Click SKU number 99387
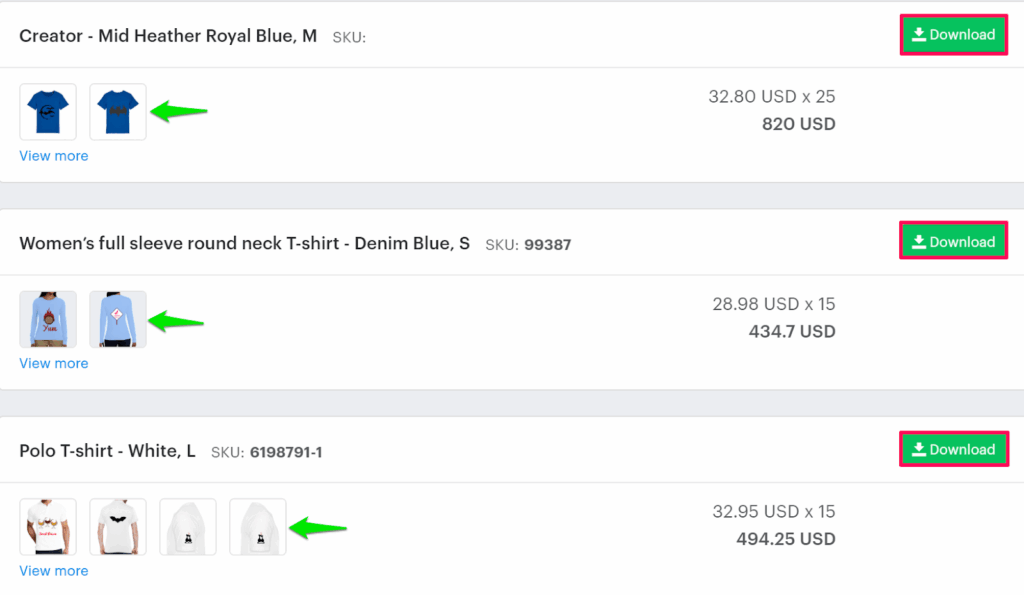The height and width of the screenshot is (595, 1024). coord(548,245)
